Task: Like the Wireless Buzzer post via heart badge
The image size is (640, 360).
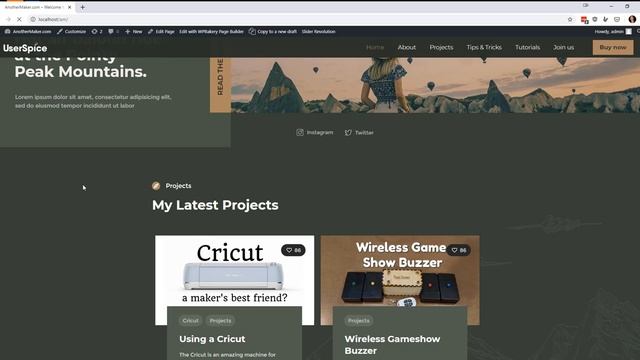Action: point(458,250)
